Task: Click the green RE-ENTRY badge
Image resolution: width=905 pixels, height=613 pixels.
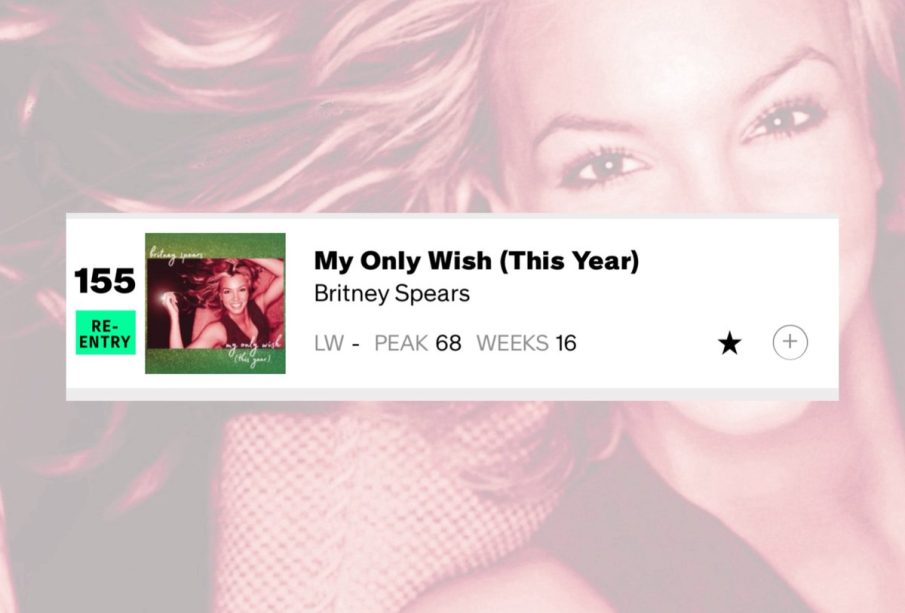Action: (x=106, y=332)
